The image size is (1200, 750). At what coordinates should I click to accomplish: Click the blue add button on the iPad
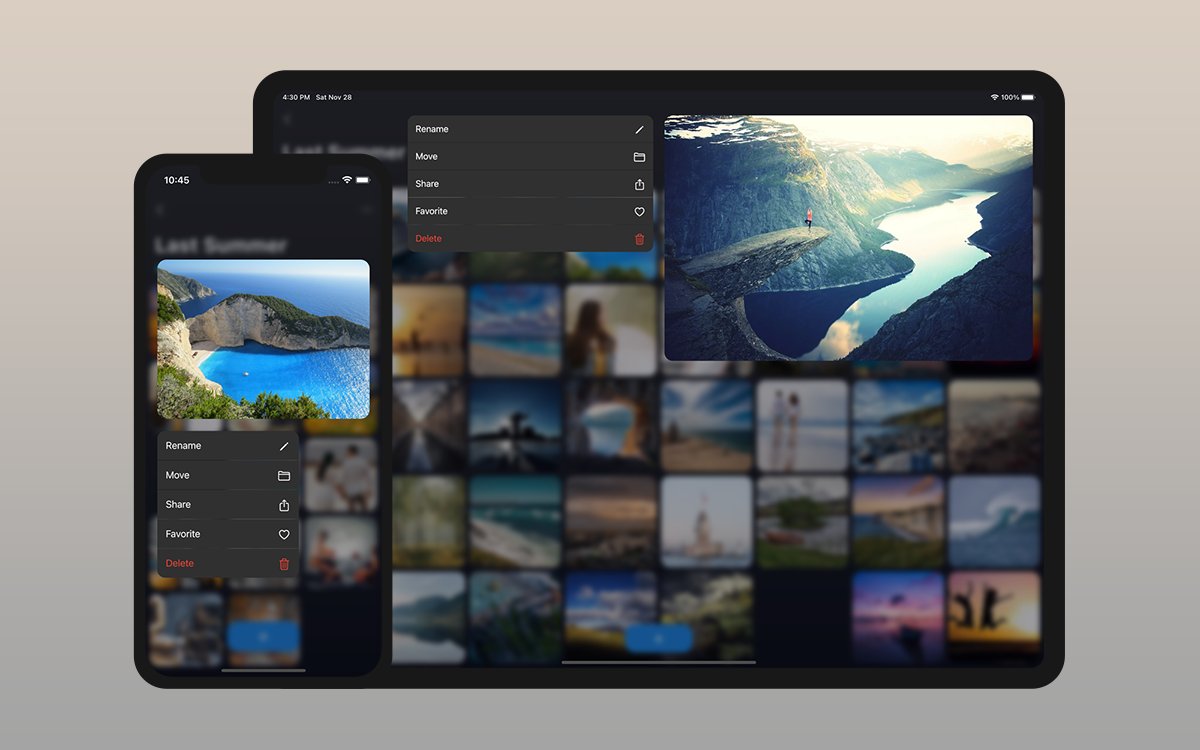[x=659, y=639]
